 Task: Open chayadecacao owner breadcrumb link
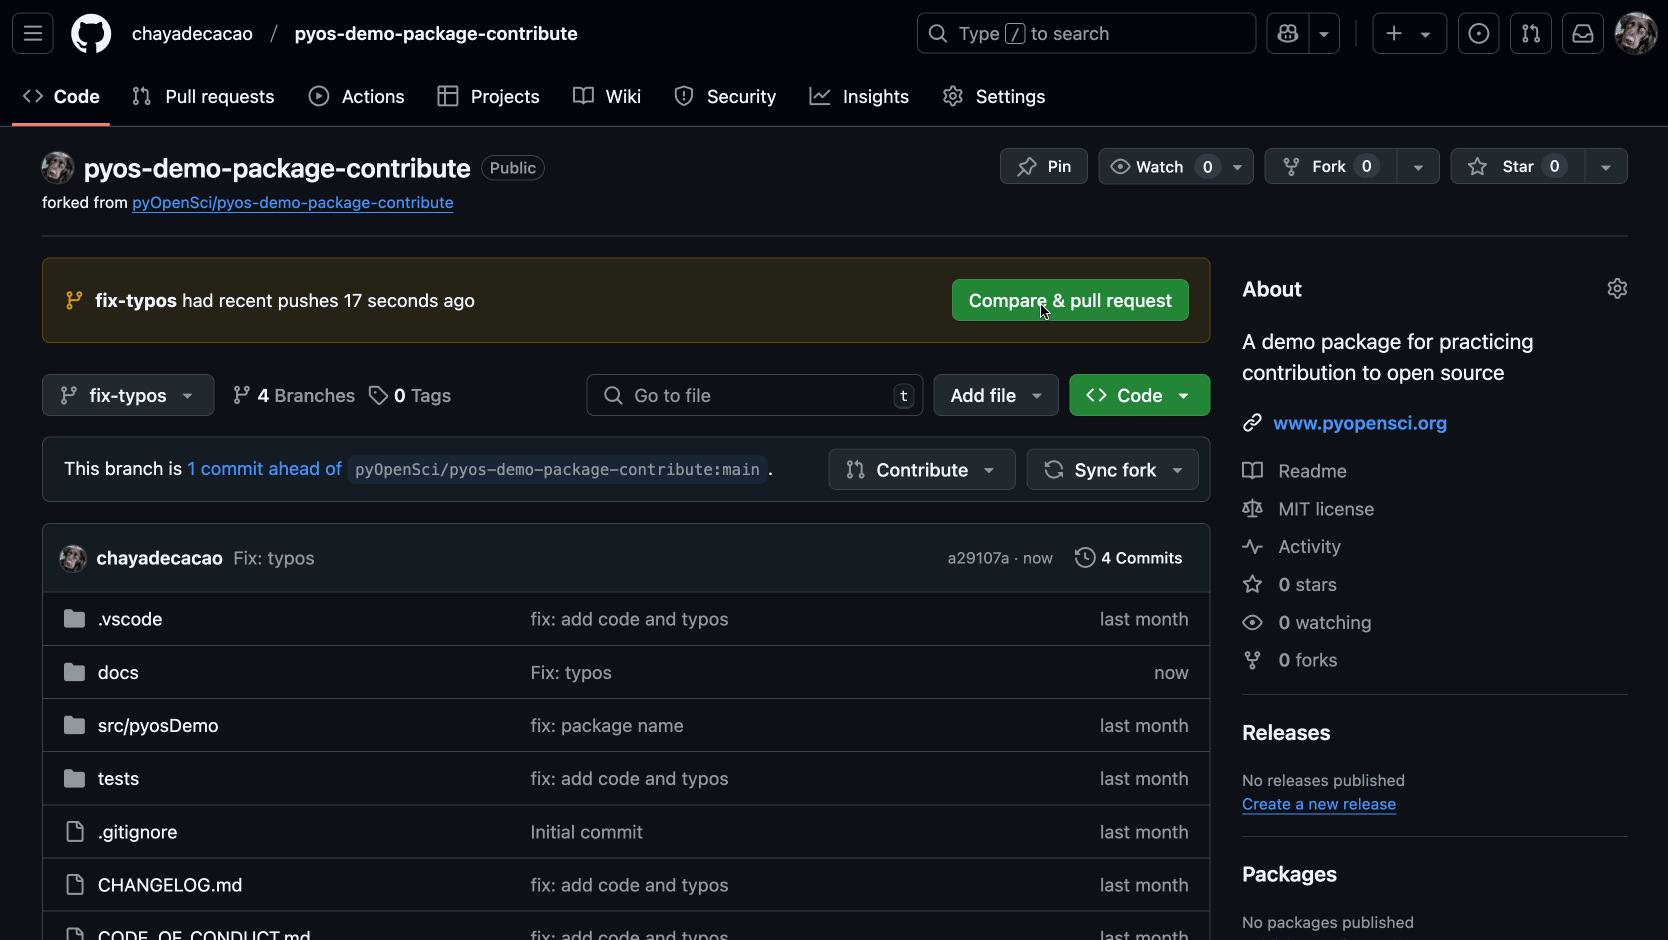point(192,34)
